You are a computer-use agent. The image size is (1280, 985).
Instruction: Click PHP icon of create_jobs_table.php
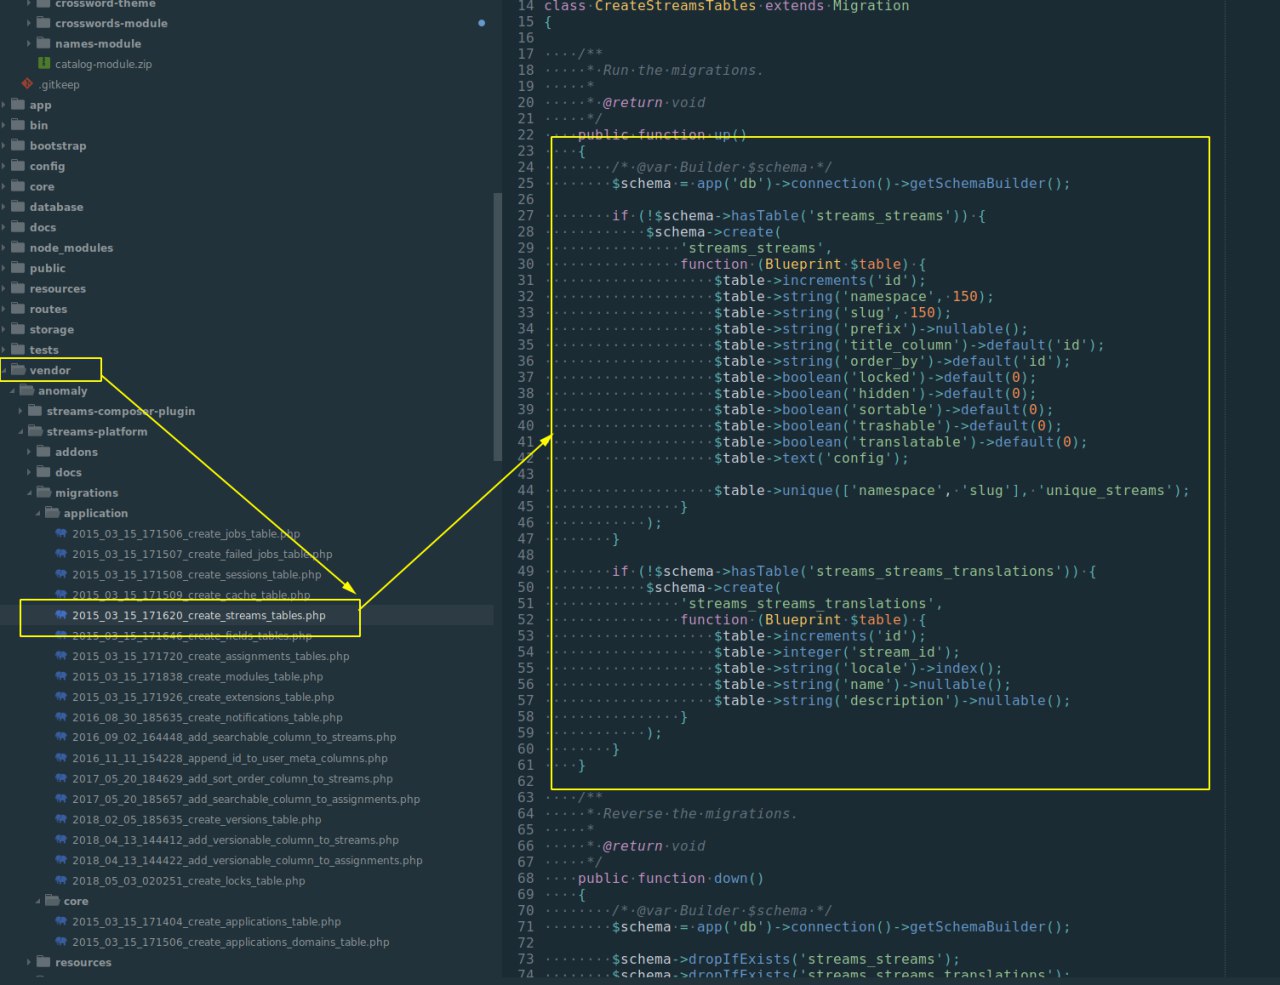point(61,534)
